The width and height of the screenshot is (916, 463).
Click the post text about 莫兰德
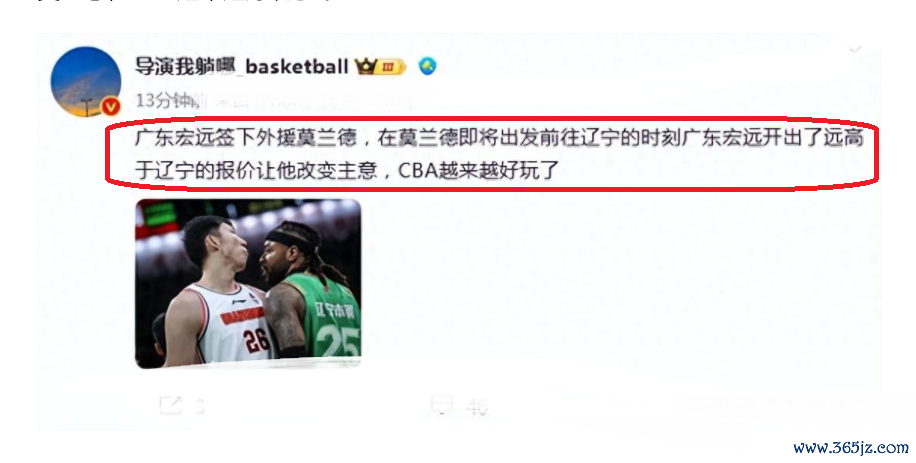coord(499,154)
